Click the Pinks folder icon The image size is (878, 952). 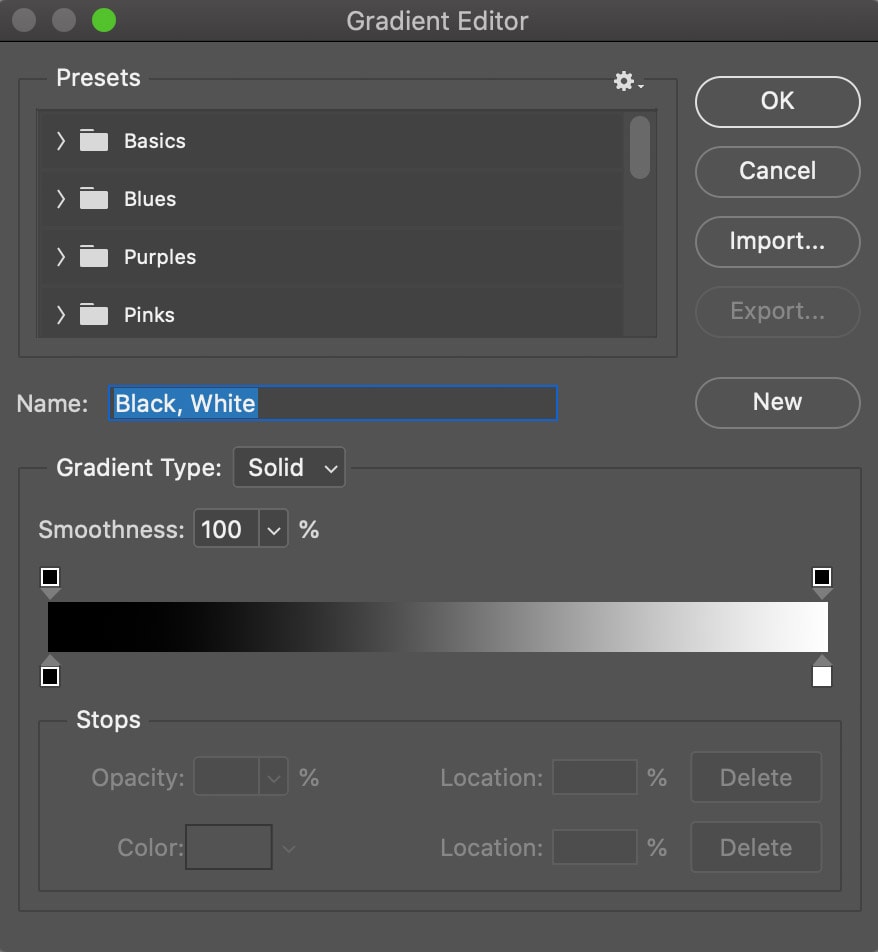[x=94, y=315]
